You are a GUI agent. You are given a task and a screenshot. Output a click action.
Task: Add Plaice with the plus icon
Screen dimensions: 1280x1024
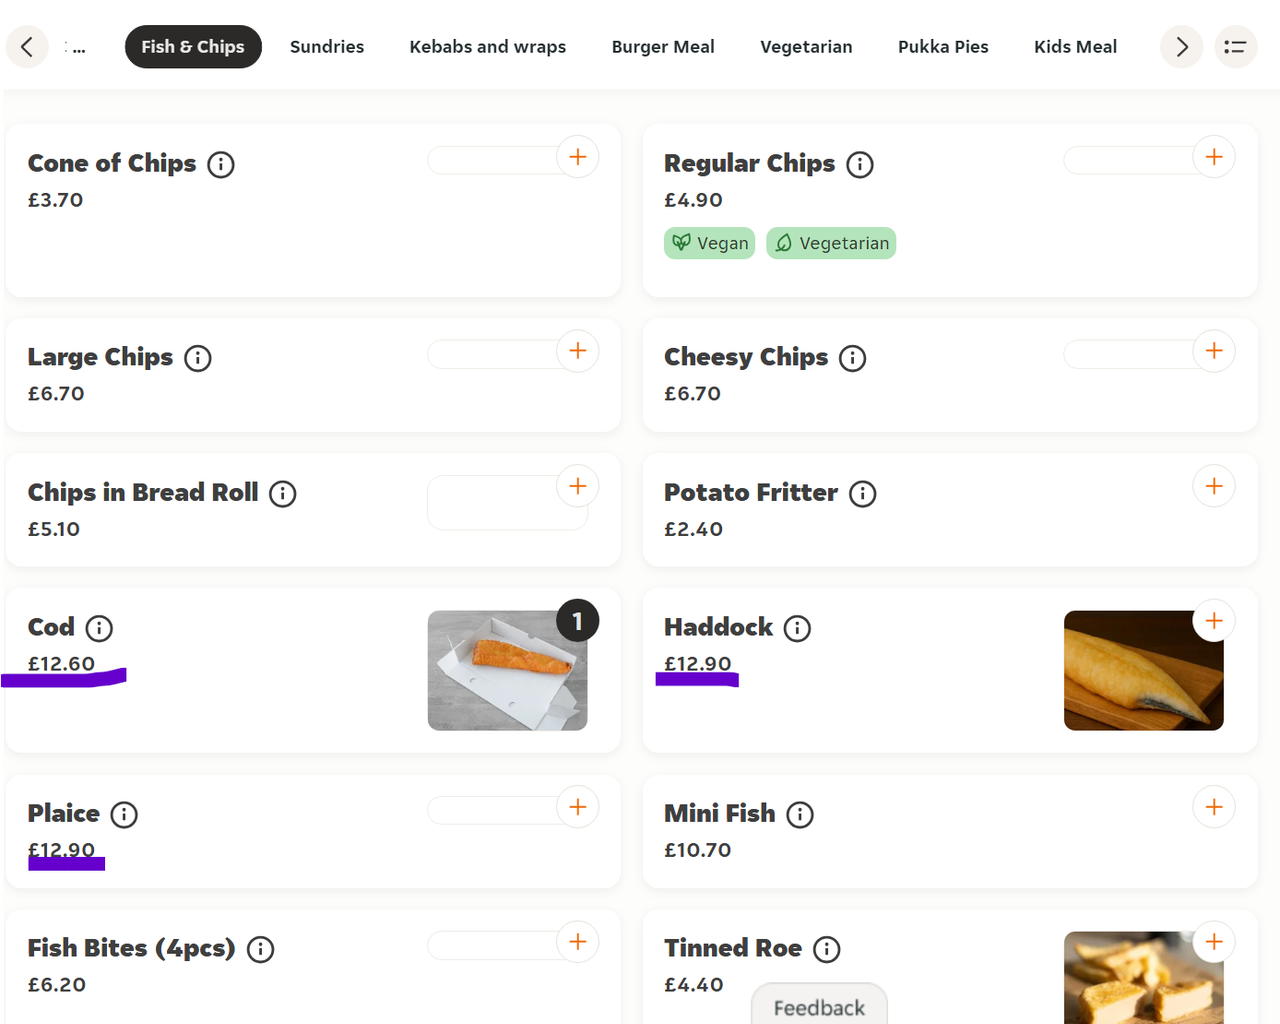[577, 807]
